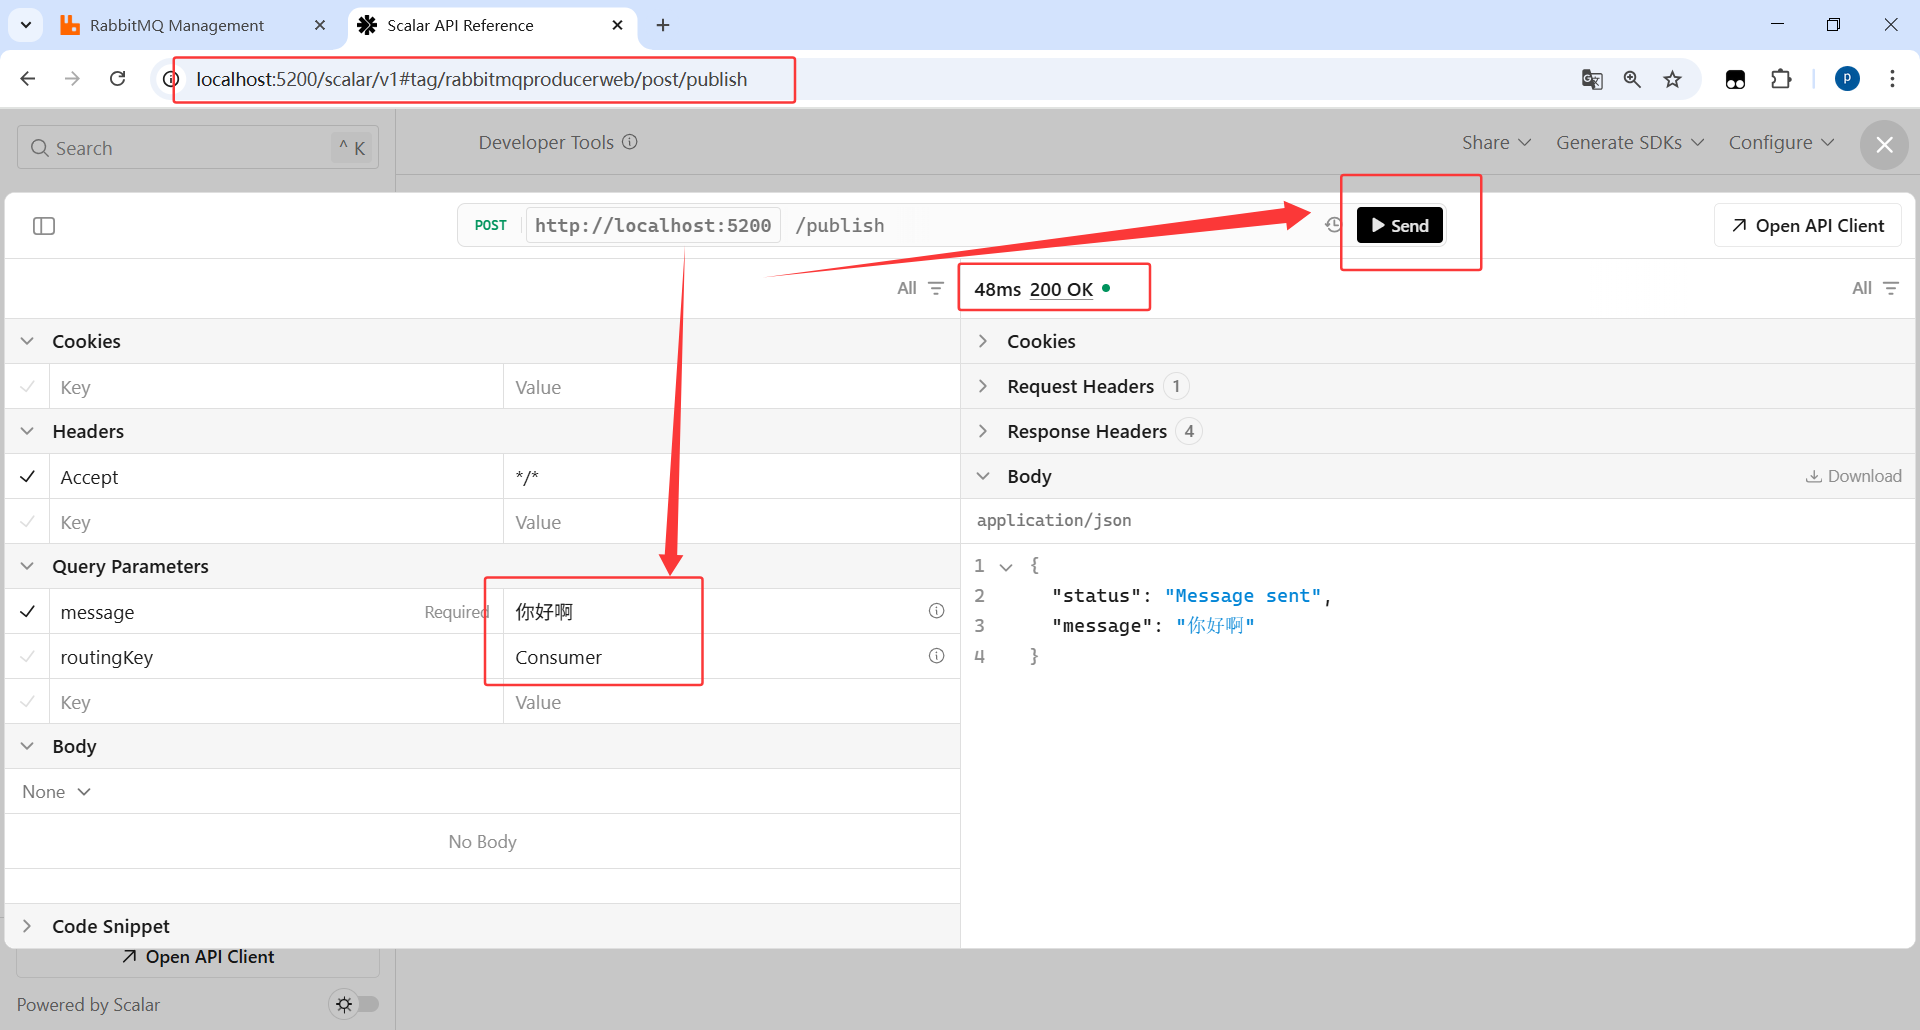Viewport: 1920px width, 1030px height.
Task: Reload the current page
Action: (117, 79)
